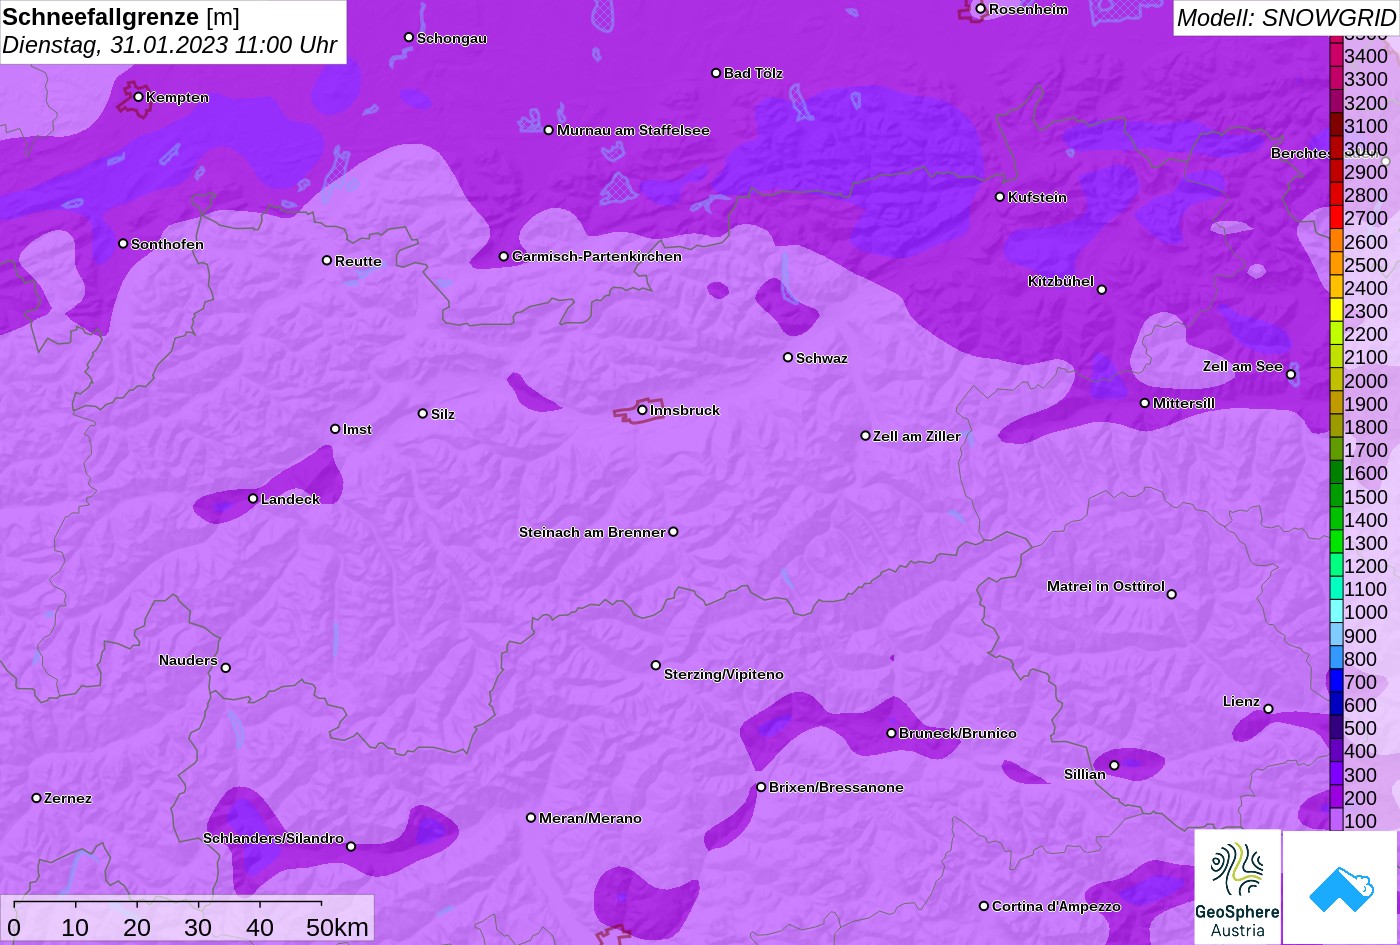This screenshot has height=945, width=1400.
Task: Click the 50km scale bar label
Action: [337, 927]
